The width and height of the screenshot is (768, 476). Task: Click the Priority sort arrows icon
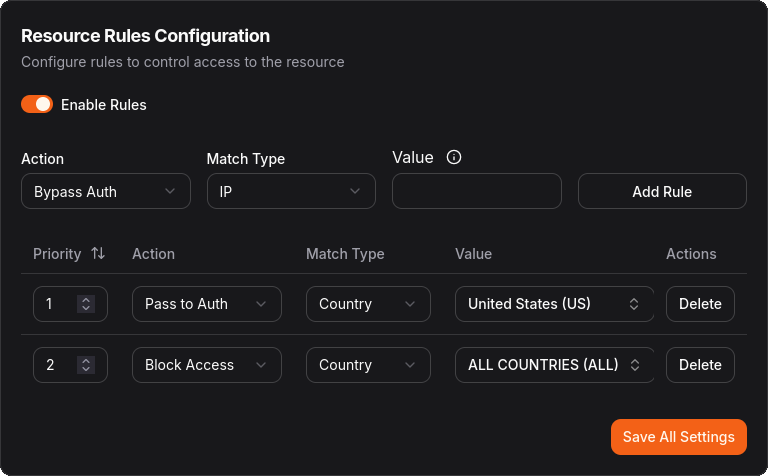[x=98, y=254]
